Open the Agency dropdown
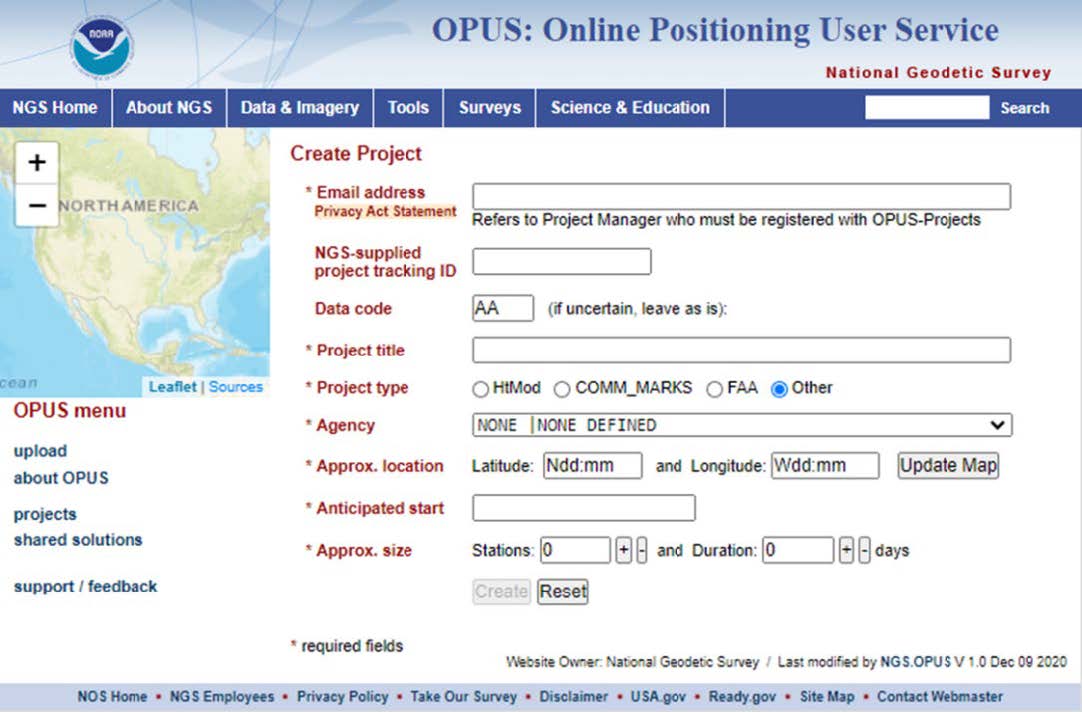Image resolution: width=1082 pixels, height=712 pixels. 742,425
